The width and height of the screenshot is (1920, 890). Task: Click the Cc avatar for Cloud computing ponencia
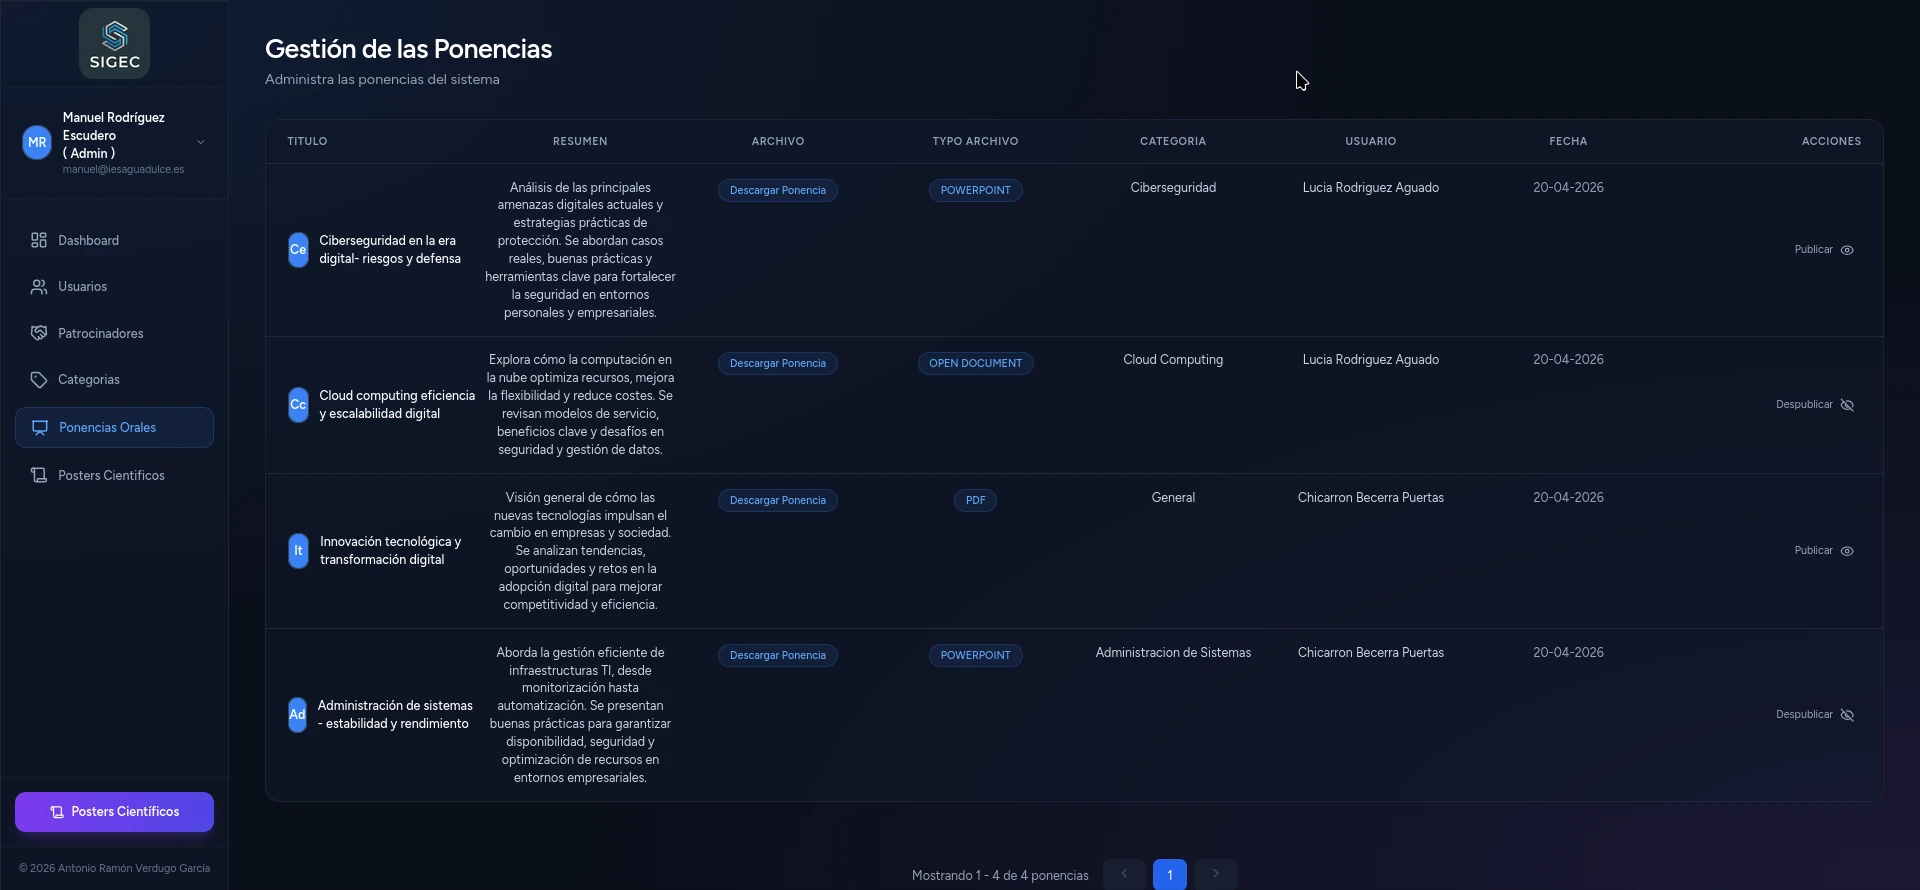click(x=298, y=405)
